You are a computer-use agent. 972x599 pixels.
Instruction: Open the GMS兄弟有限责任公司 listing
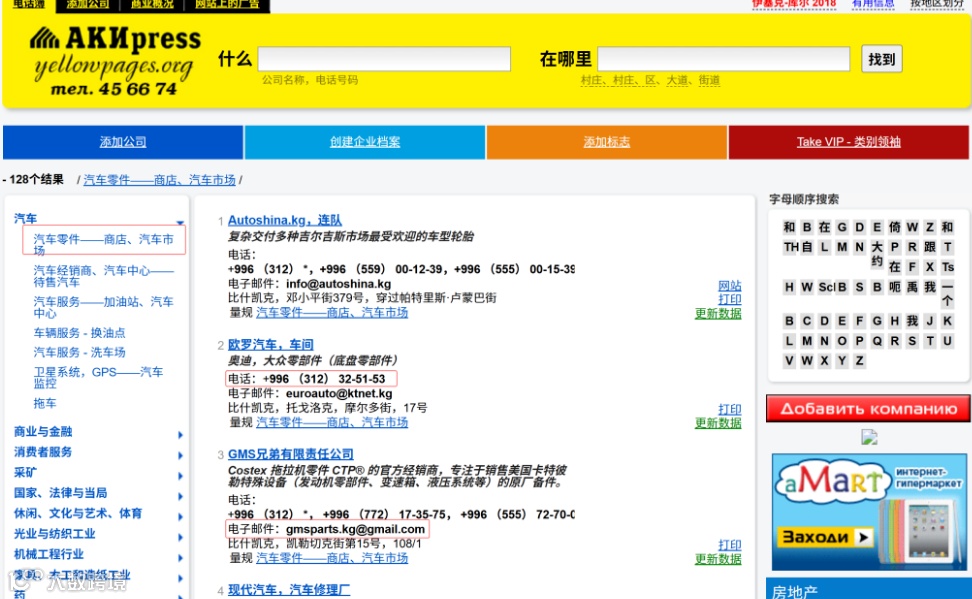pos(291,455)
